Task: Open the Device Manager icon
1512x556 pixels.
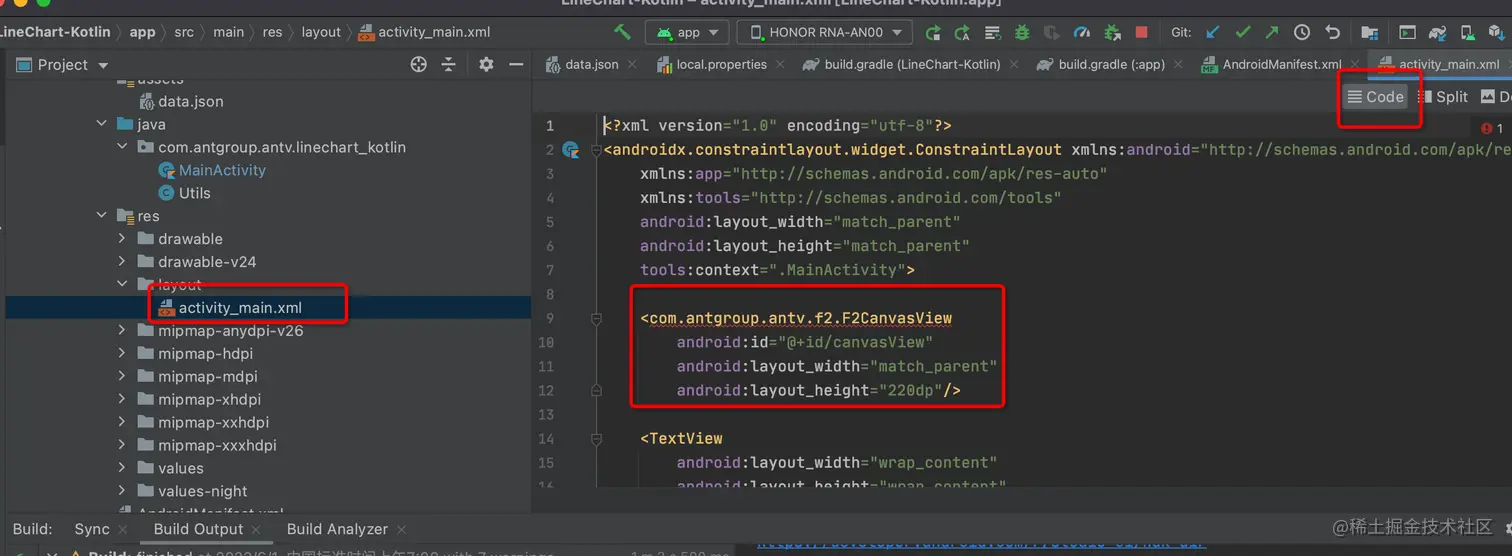Action: point(1467,32)
